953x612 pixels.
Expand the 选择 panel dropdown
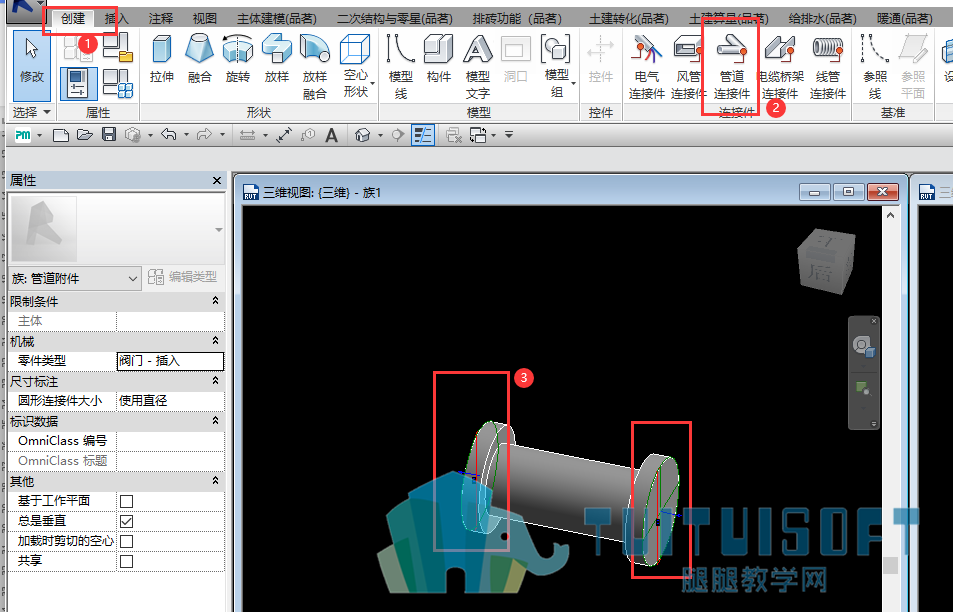tap(32, 112)
